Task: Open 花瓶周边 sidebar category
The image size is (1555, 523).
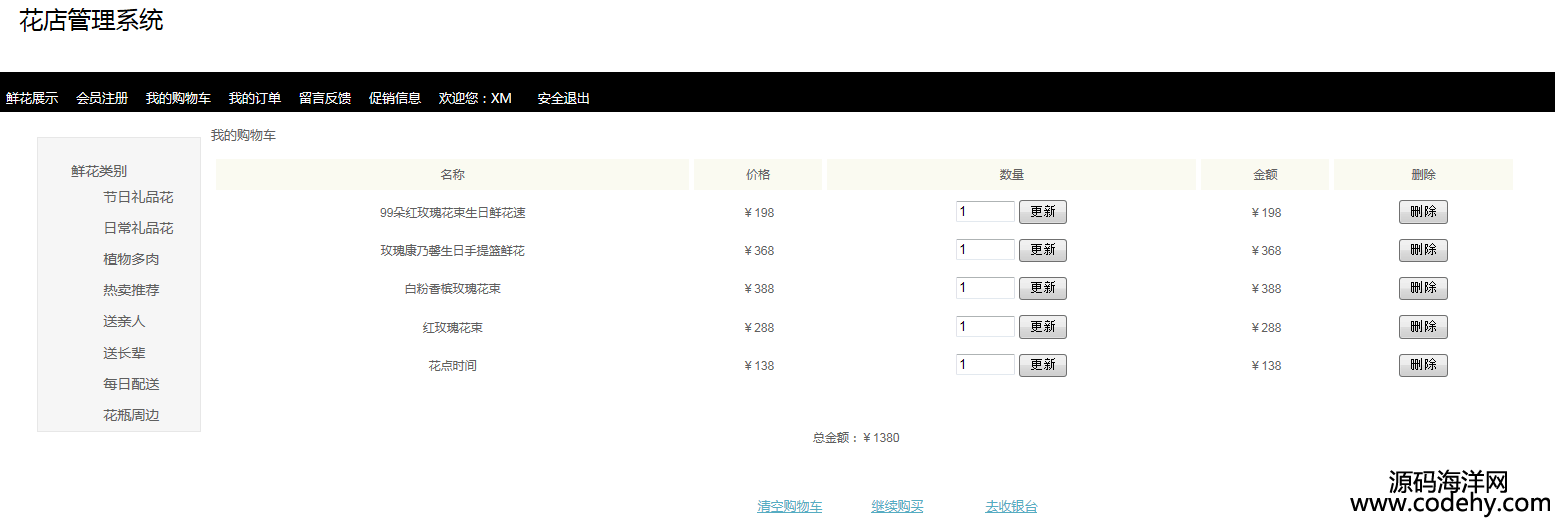Action: (x=131, y=415)
